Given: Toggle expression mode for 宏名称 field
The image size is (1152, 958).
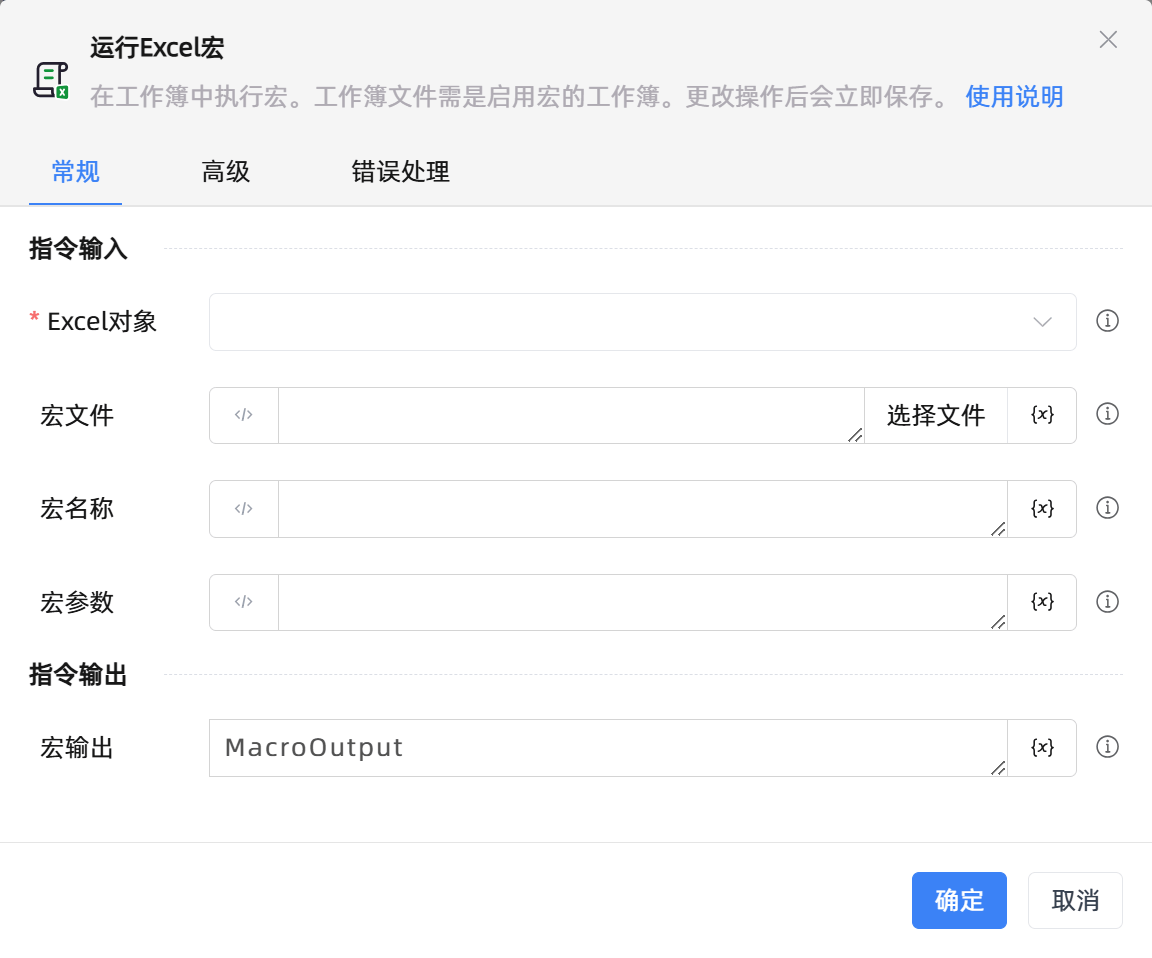Looking at the screenshot, I should pyautogui.click(x=244, y=508).
